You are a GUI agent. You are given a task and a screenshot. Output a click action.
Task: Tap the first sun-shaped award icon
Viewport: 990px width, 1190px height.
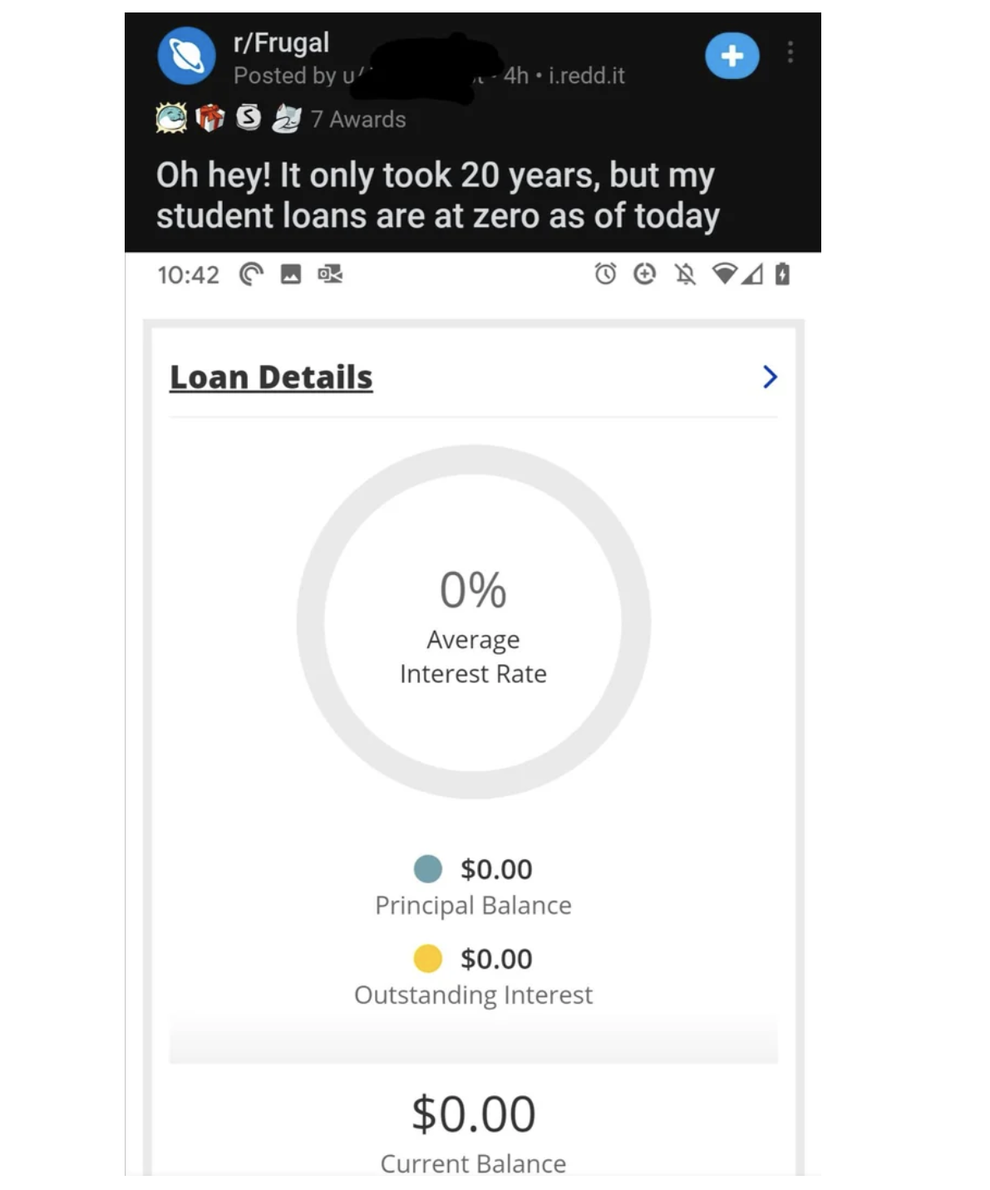(x=171, y=119)
